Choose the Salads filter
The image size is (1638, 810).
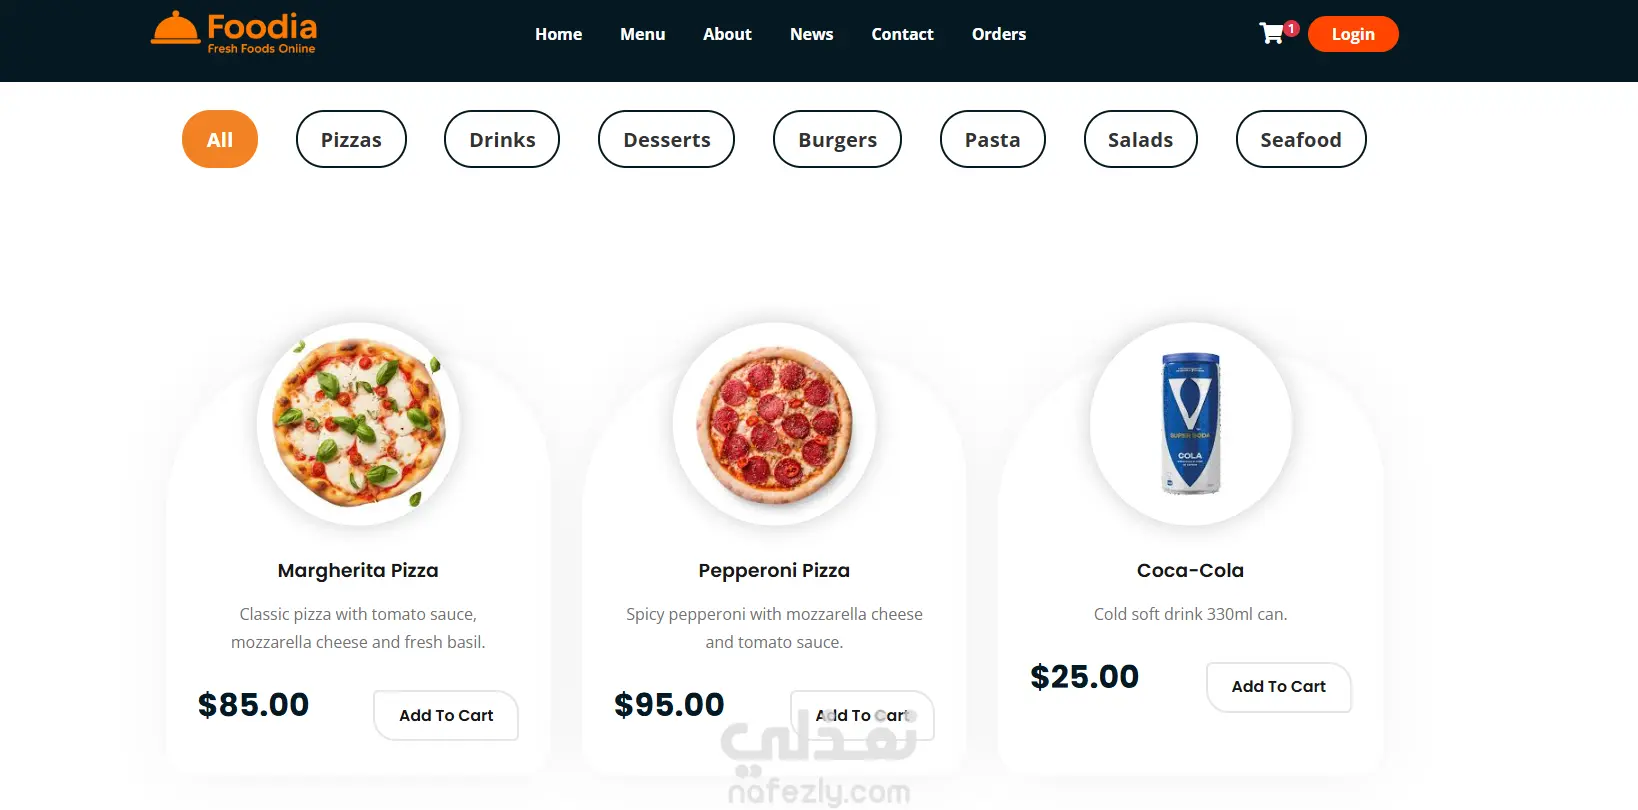click(1140, 139)
